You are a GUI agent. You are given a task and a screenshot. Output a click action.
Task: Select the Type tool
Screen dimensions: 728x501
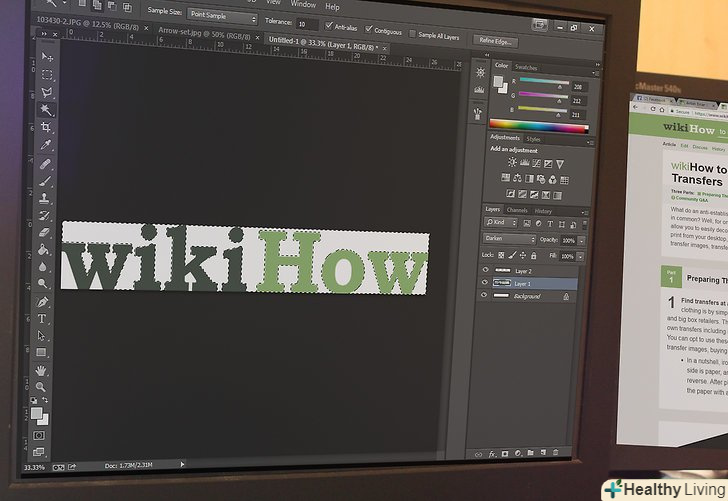[x=42, y=319]
